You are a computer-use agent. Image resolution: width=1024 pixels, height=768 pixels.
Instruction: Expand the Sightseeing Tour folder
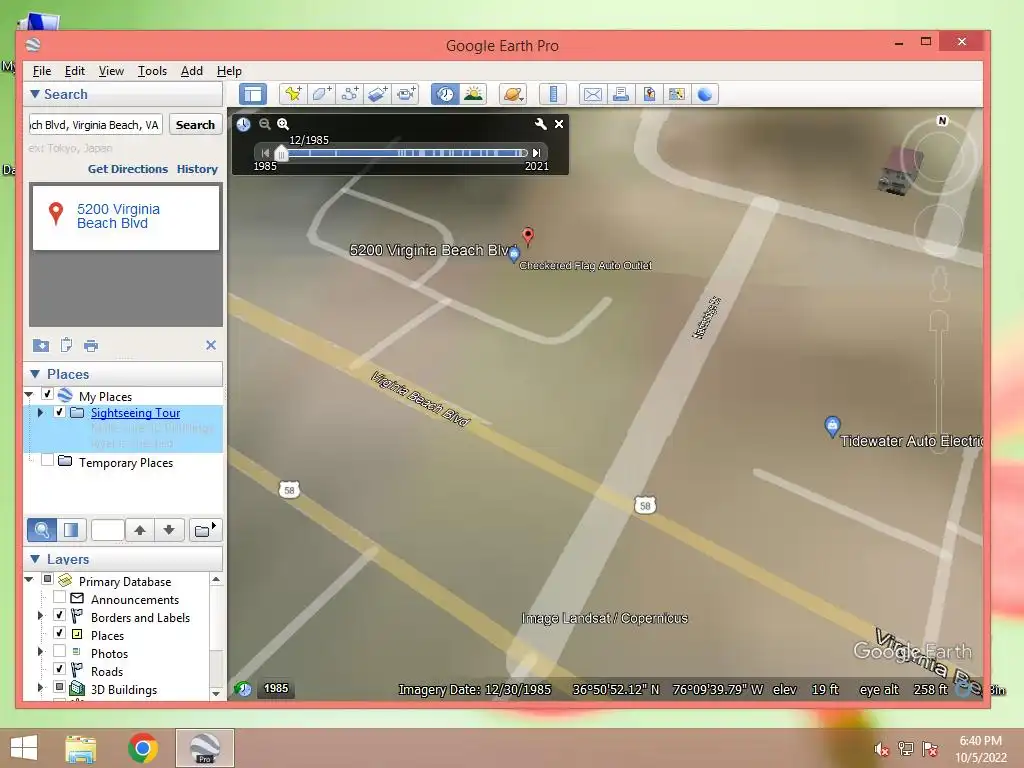[40, 413]
